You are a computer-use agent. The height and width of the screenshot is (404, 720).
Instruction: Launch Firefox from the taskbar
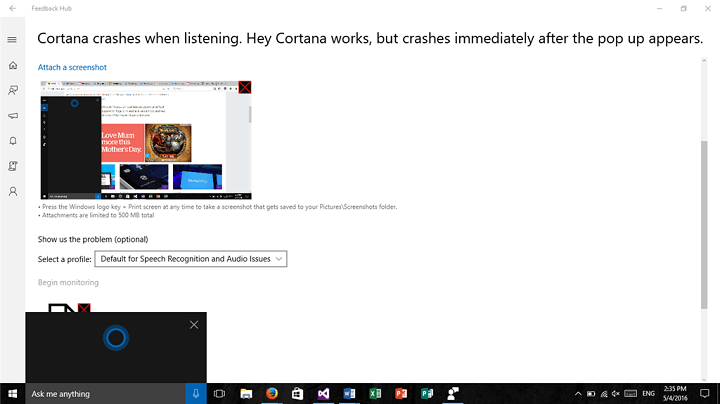pos(272,394)
